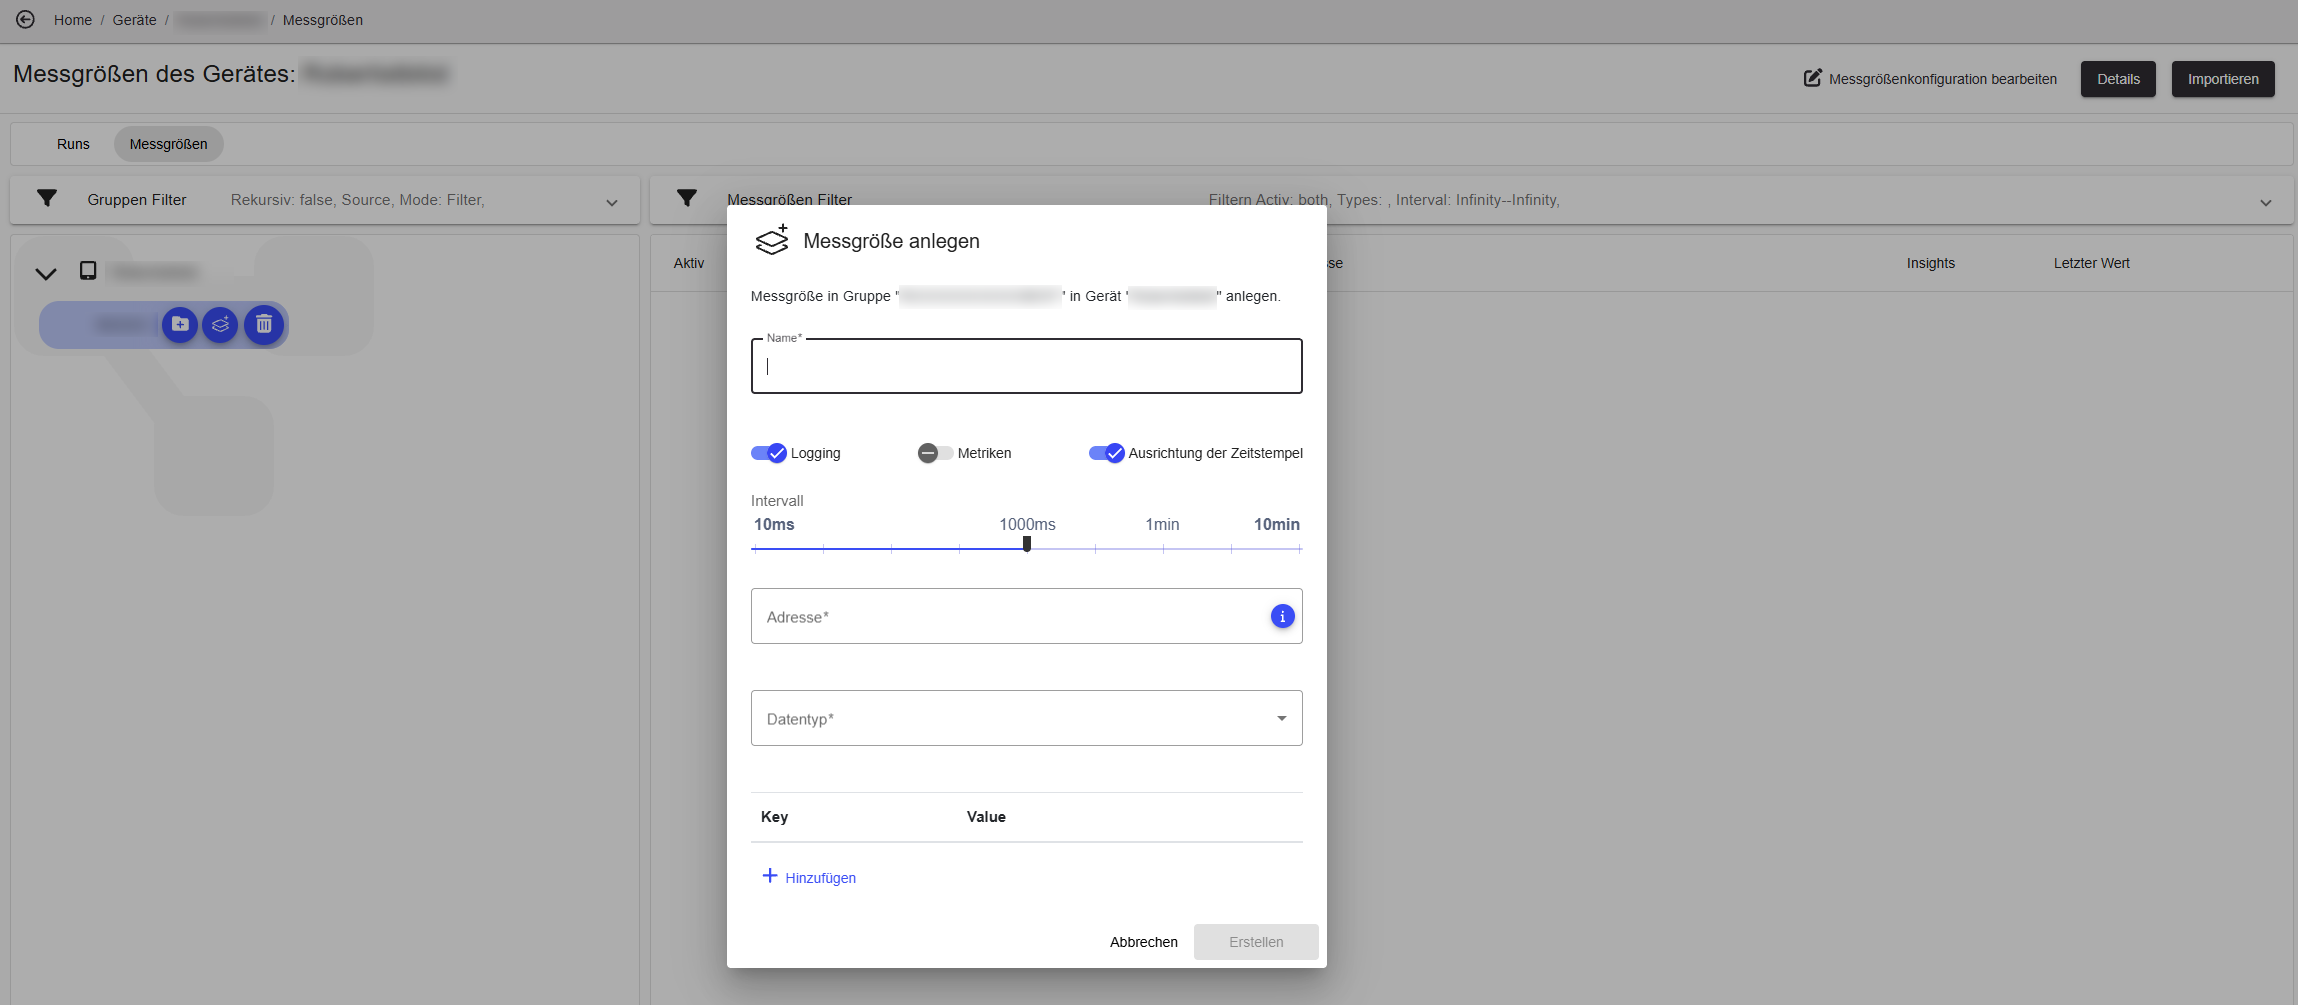Click the Letzter Wert column header
Image resolution: width=2298 pixels, height=1005 pixels.
2092,263
